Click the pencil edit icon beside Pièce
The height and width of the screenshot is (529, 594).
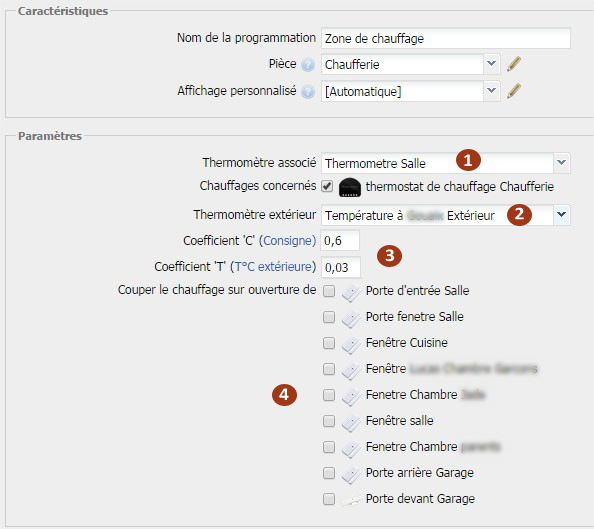(514, 64)
